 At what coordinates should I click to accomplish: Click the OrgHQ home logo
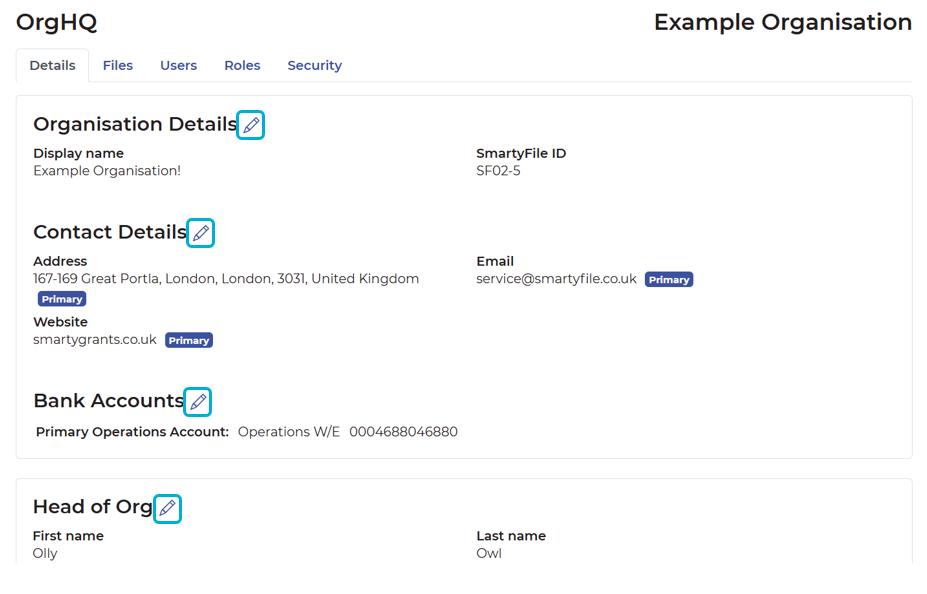pyautogui.click(x=56, y=21)
